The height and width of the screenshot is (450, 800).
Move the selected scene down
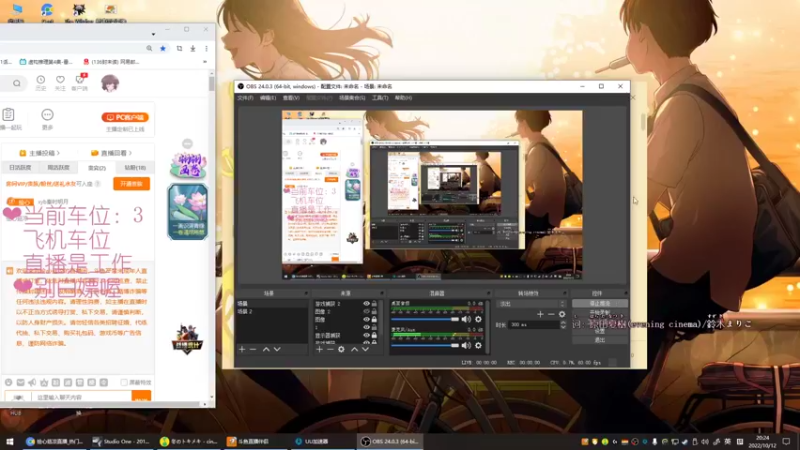pos(277,349)
